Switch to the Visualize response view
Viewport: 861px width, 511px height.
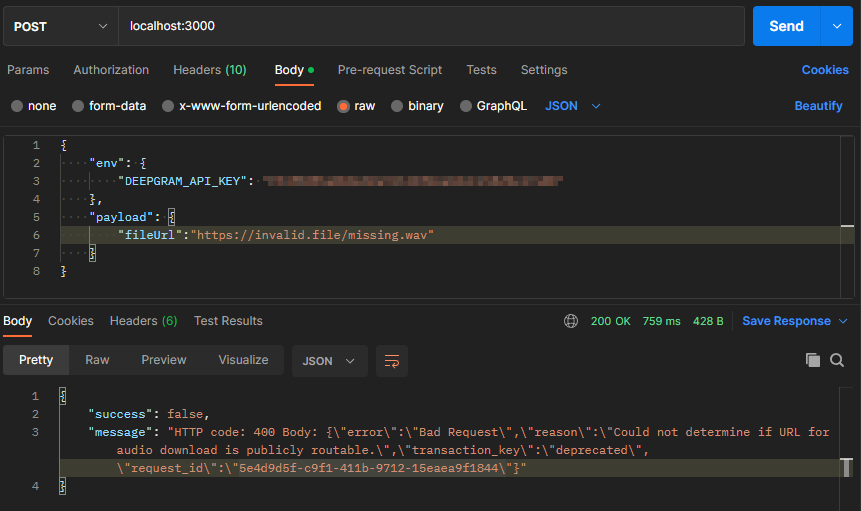click(x=243, y=360)
